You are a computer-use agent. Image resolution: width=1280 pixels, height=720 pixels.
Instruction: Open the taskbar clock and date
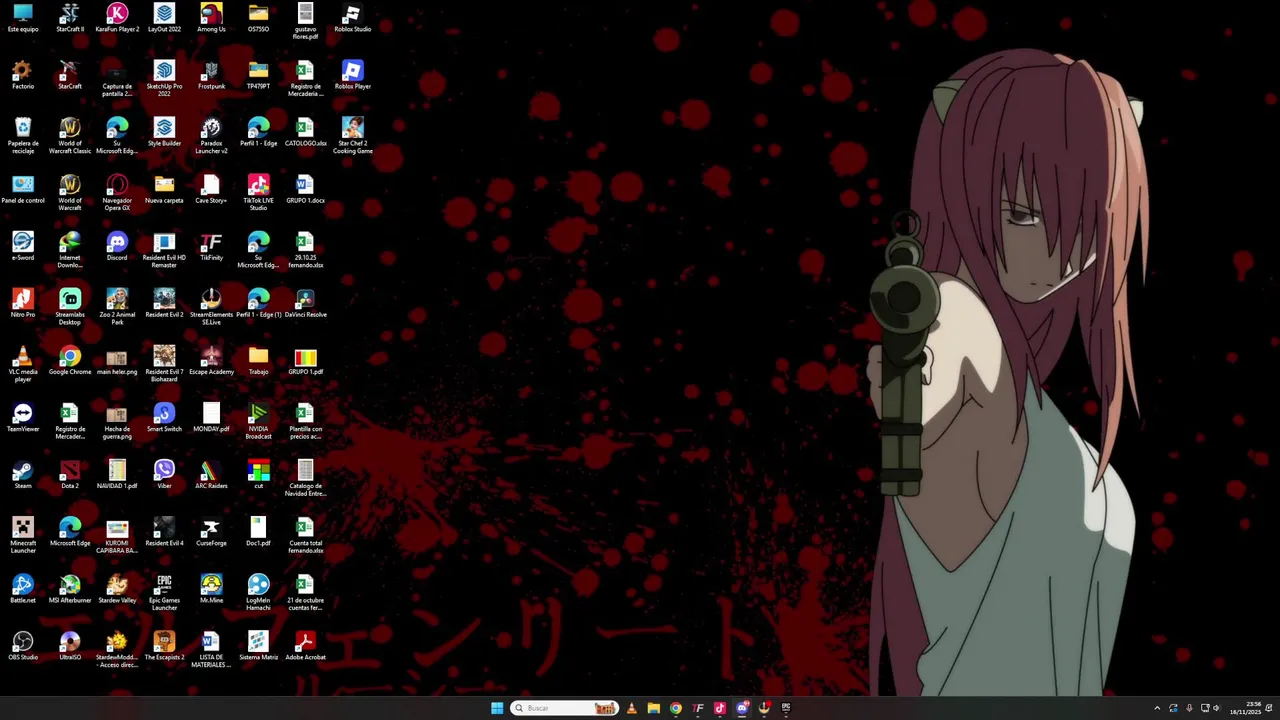[x=1245, y=708]
